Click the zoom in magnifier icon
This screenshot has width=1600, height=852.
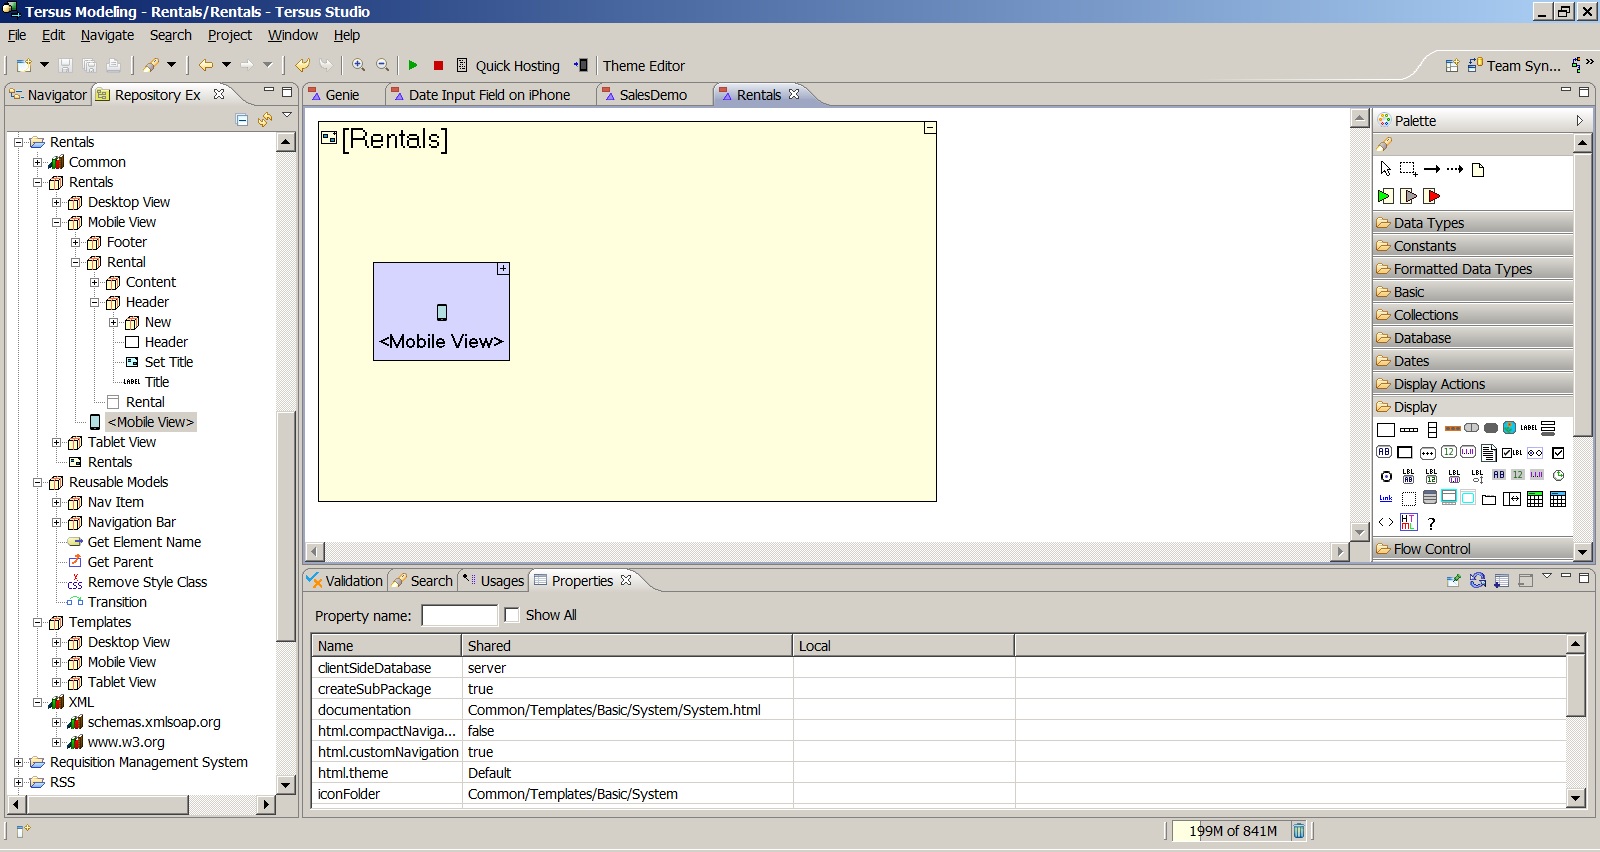(x=358, y=65)
